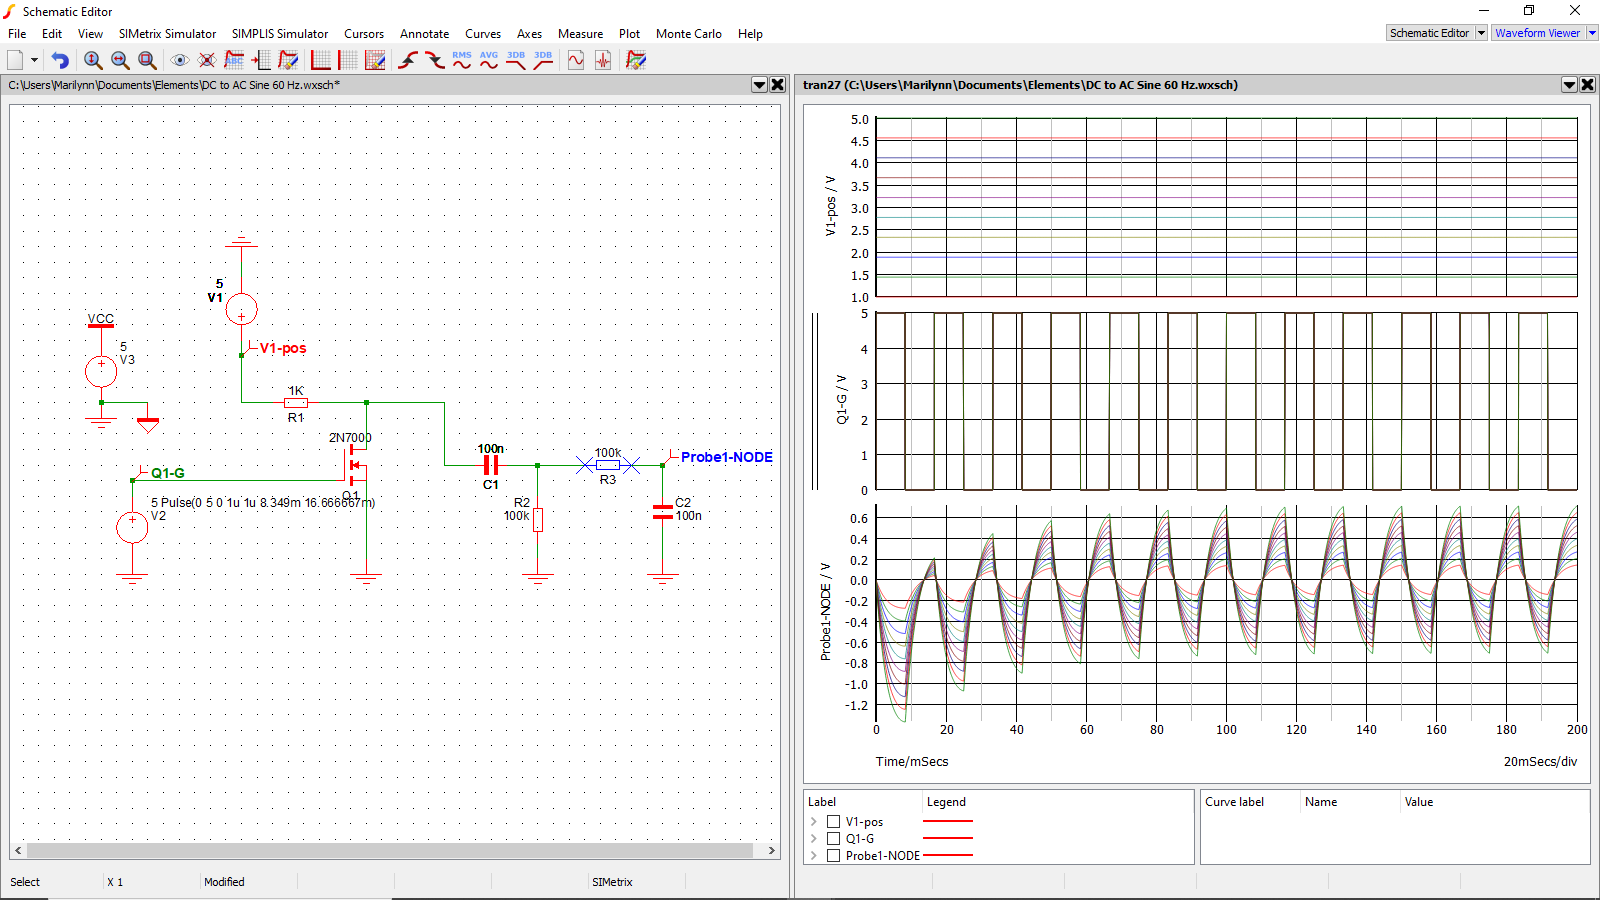Expand the Q1-G legend row

pos(814,839)
